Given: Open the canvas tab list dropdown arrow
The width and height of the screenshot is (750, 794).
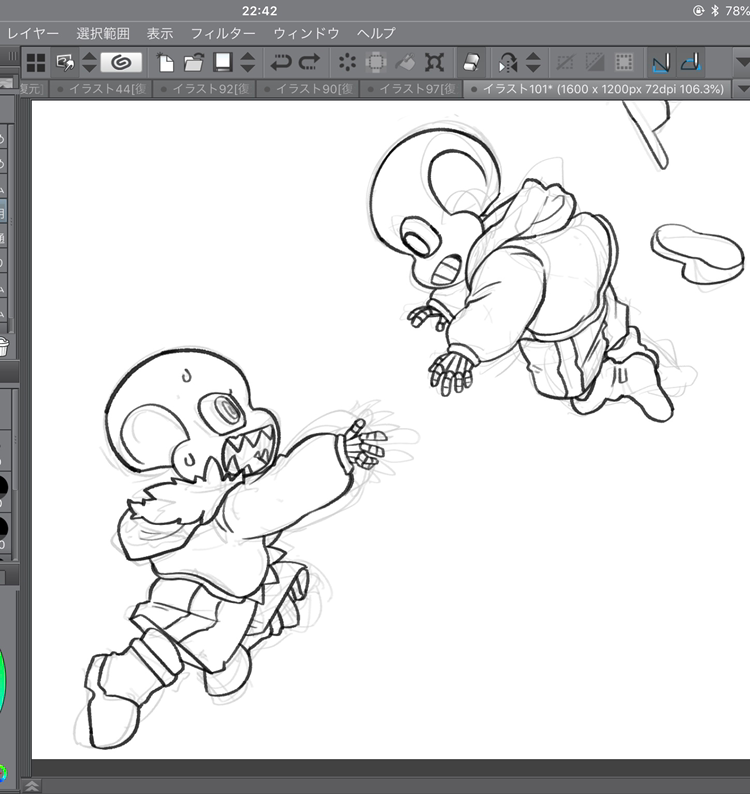Looking at the screenshot, I should pyautogui.click(x=743, y=89).
